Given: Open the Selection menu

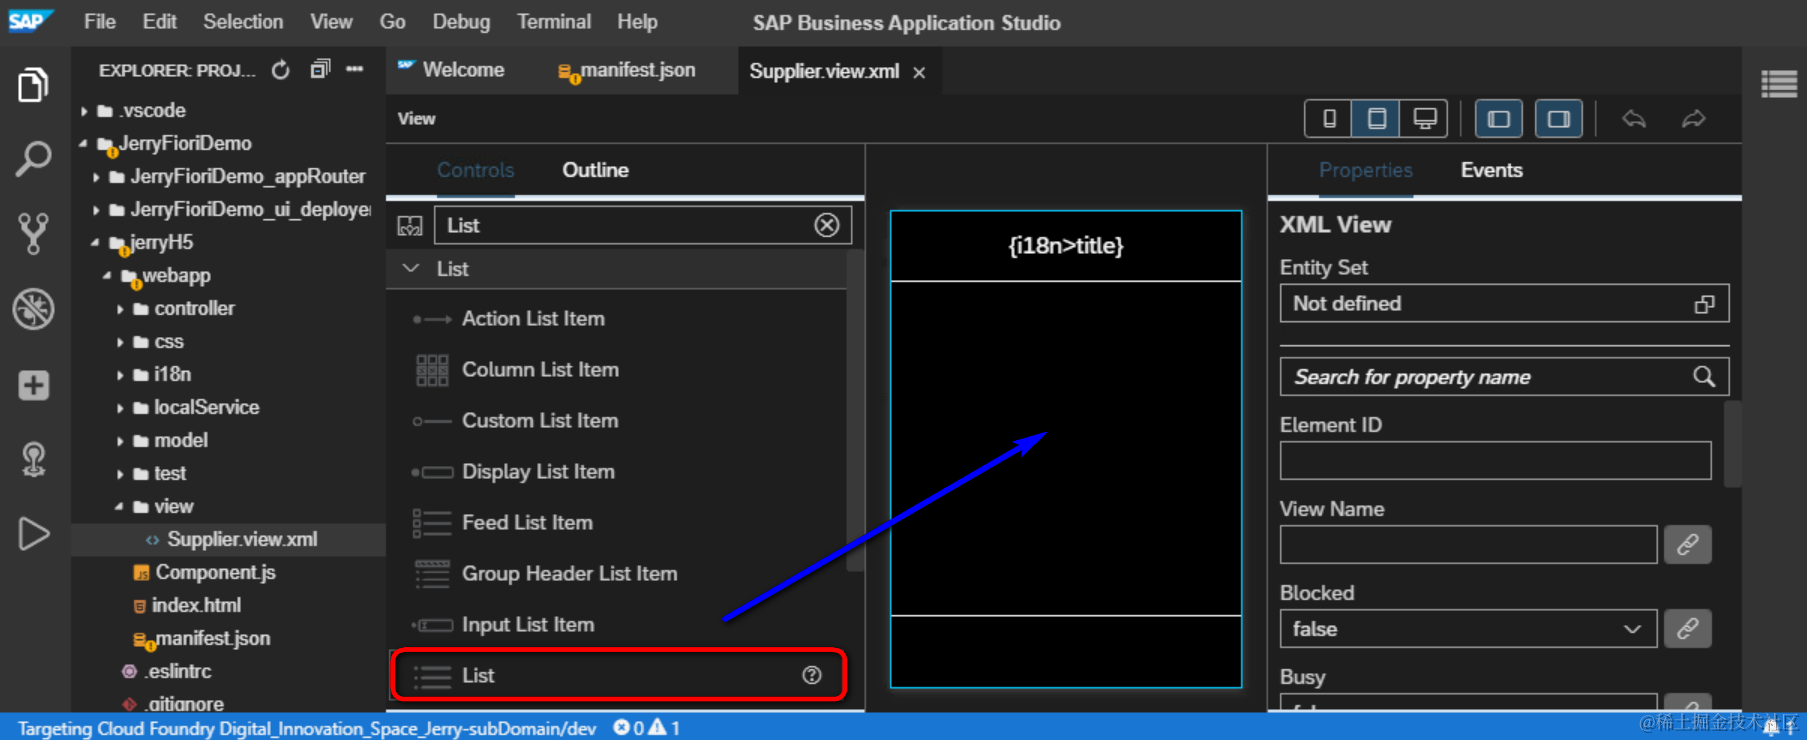Looking at the screenshot, I should click(x=243, y=21).
